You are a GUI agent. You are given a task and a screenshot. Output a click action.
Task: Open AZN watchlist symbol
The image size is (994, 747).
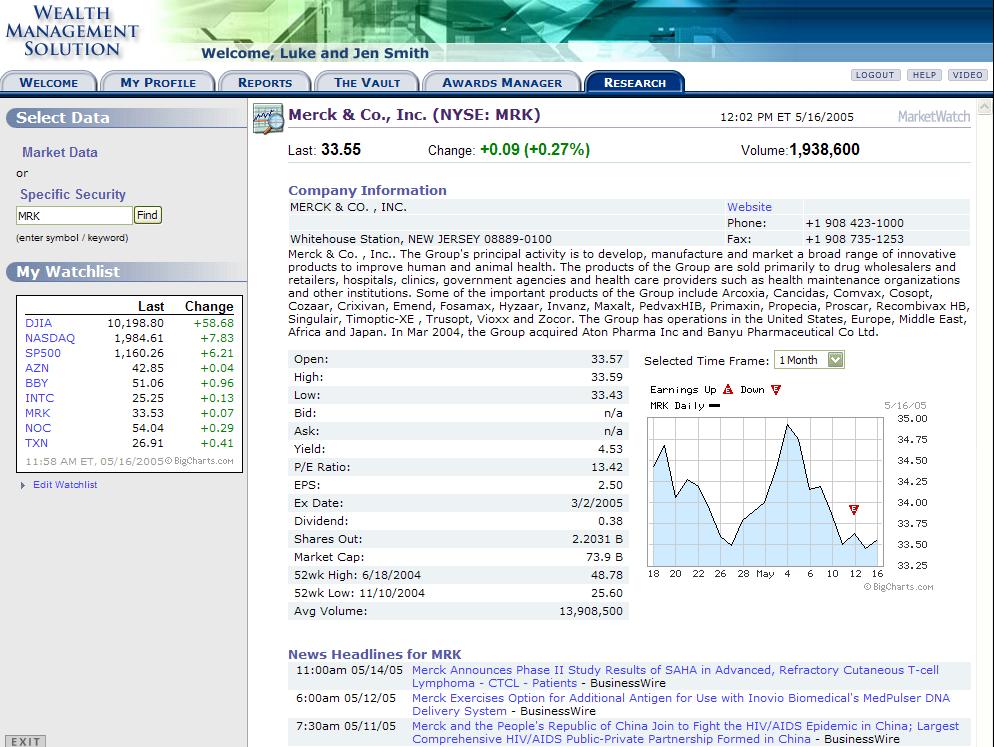pyautogui.click(x=37, y=368)
